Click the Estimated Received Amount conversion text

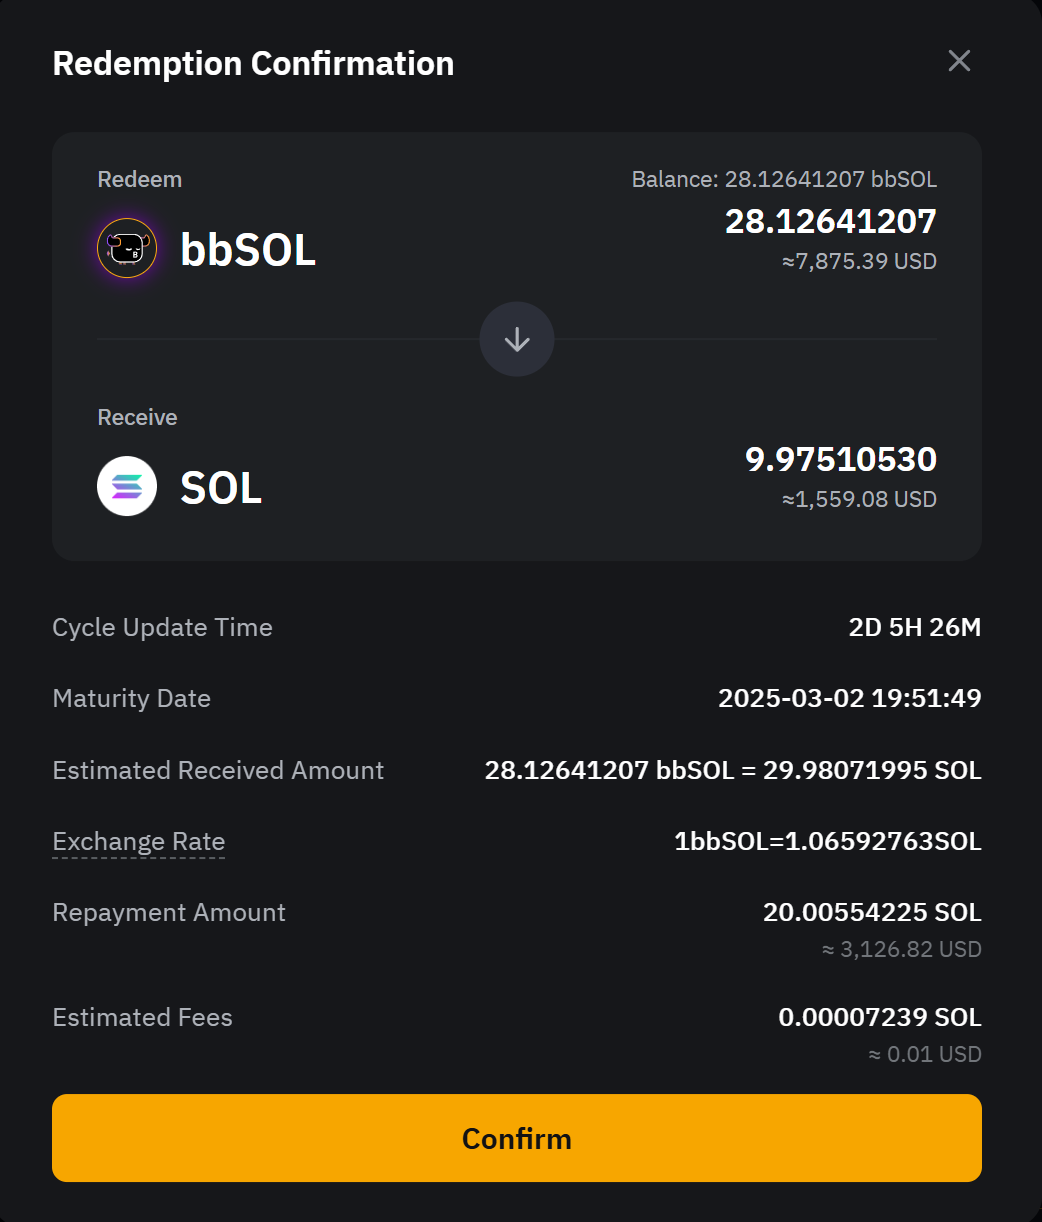coord(732,770)
